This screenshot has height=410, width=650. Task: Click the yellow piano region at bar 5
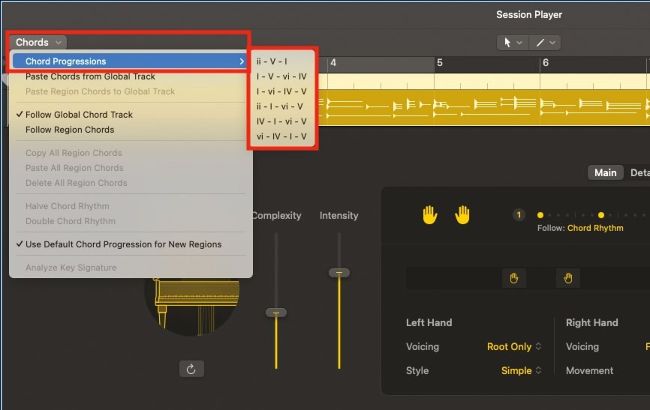tap(480, 106)
